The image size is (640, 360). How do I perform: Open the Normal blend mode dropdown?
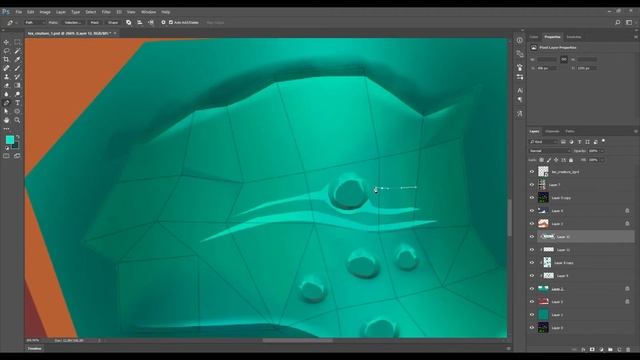point(550,151)
